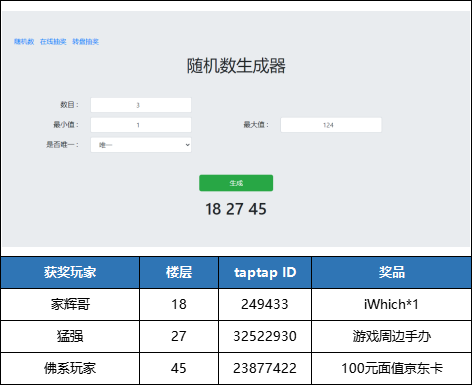This screenshot has height=385, width=472.
Task: Select floor cell 27 in table
Action: (x=179, y=336)
